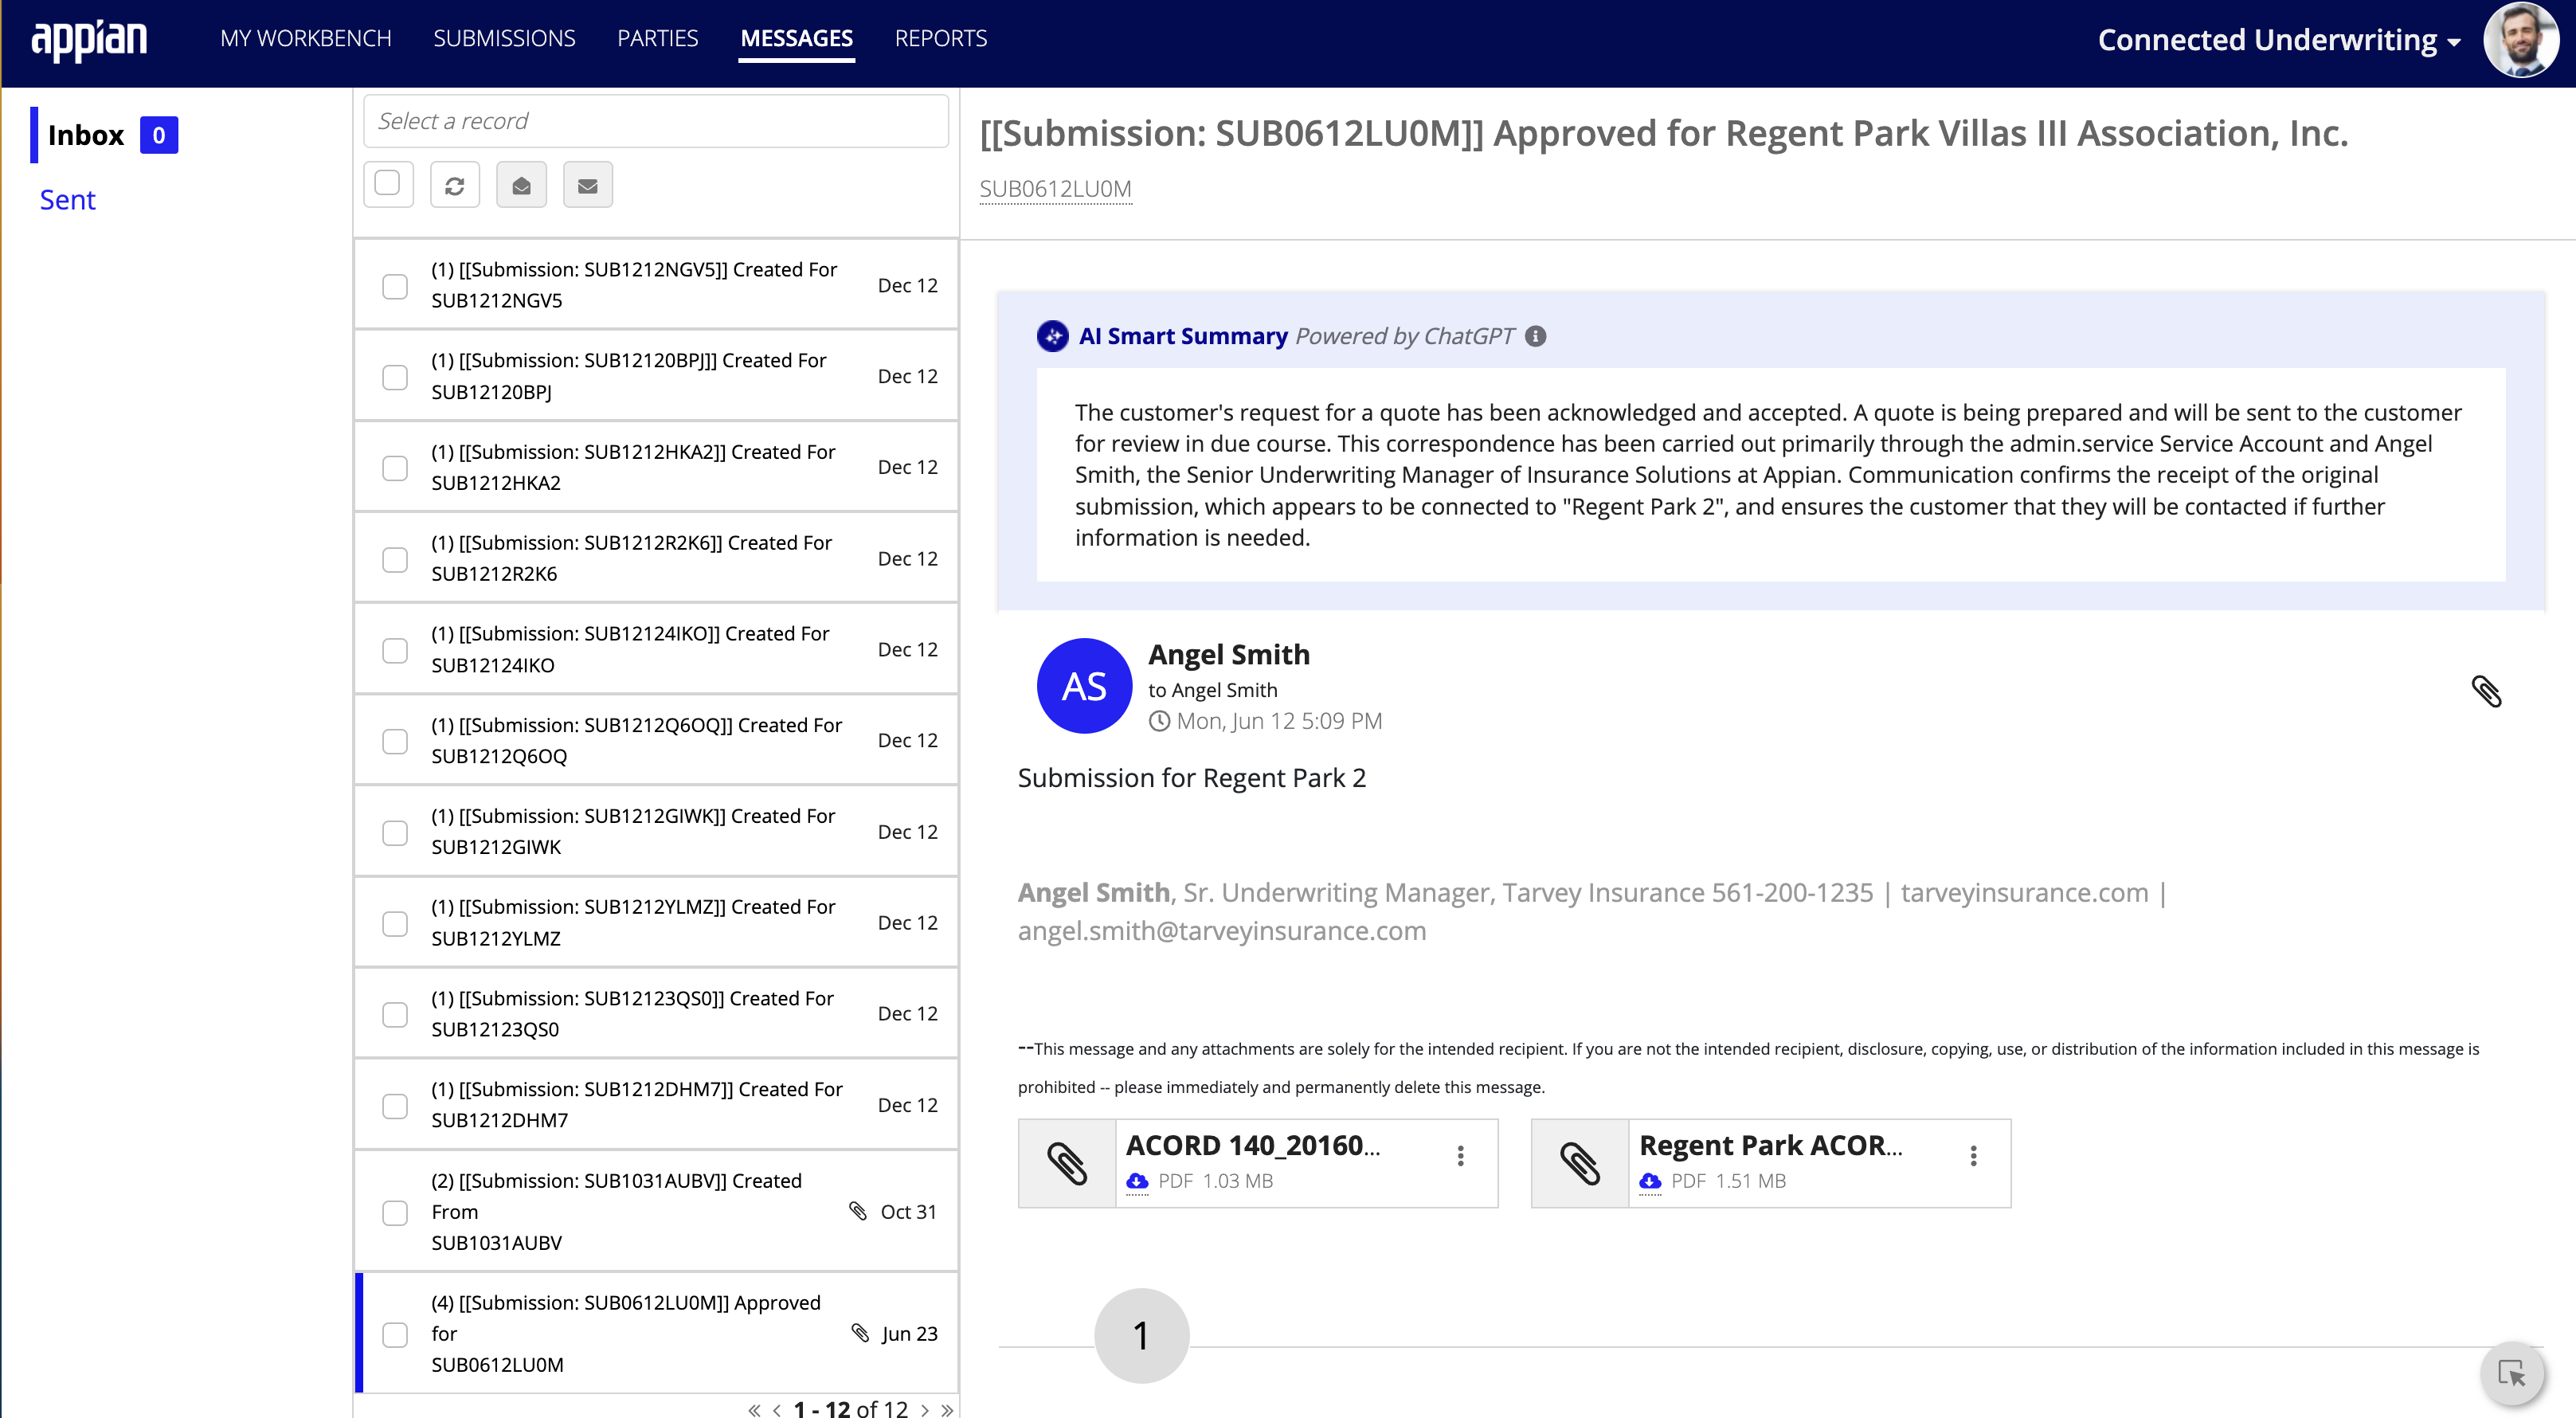Screen dimensions: 2576x1418
Task: Open the SUB0612LU0M record link
Action: tap(1055, 189)
